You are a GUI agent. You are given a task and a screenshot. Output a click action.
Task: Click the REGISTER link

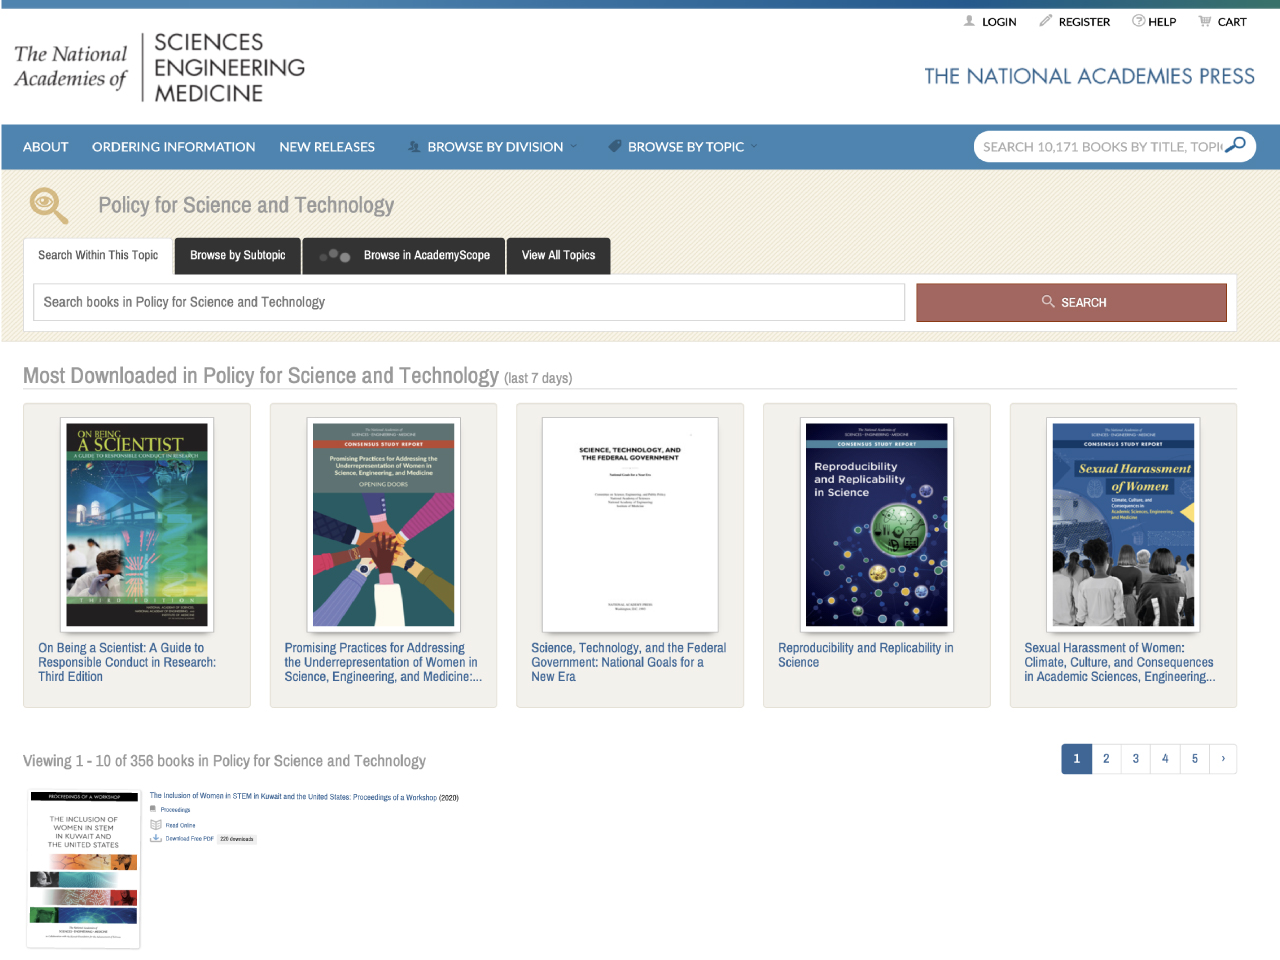tap(1084, 21)
